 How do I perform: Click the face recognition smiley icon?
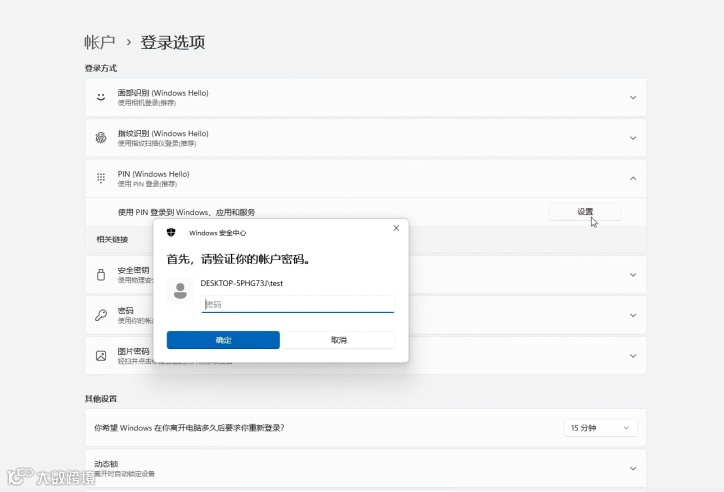click(x=101, y=97)
